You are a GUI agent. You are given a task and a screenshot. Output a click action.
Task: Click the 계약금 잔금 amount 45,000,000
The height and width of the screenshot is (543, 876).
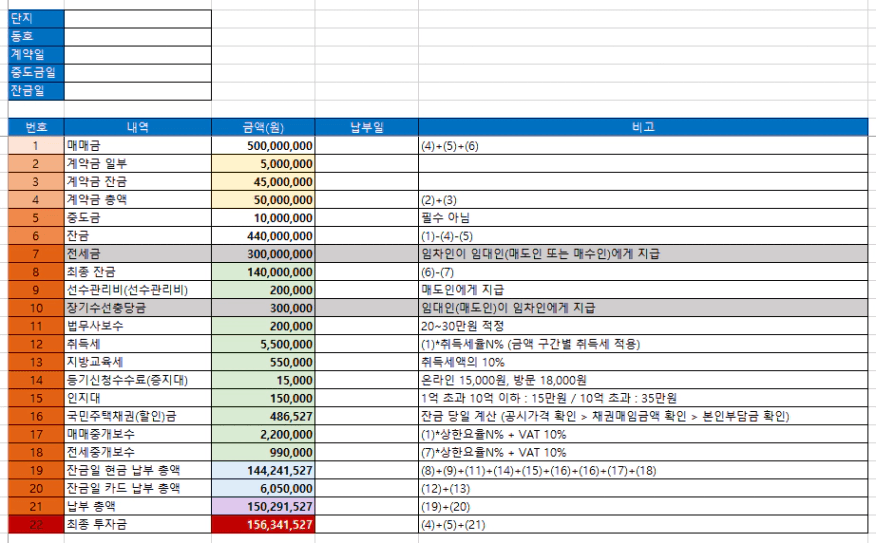point(264,182)
